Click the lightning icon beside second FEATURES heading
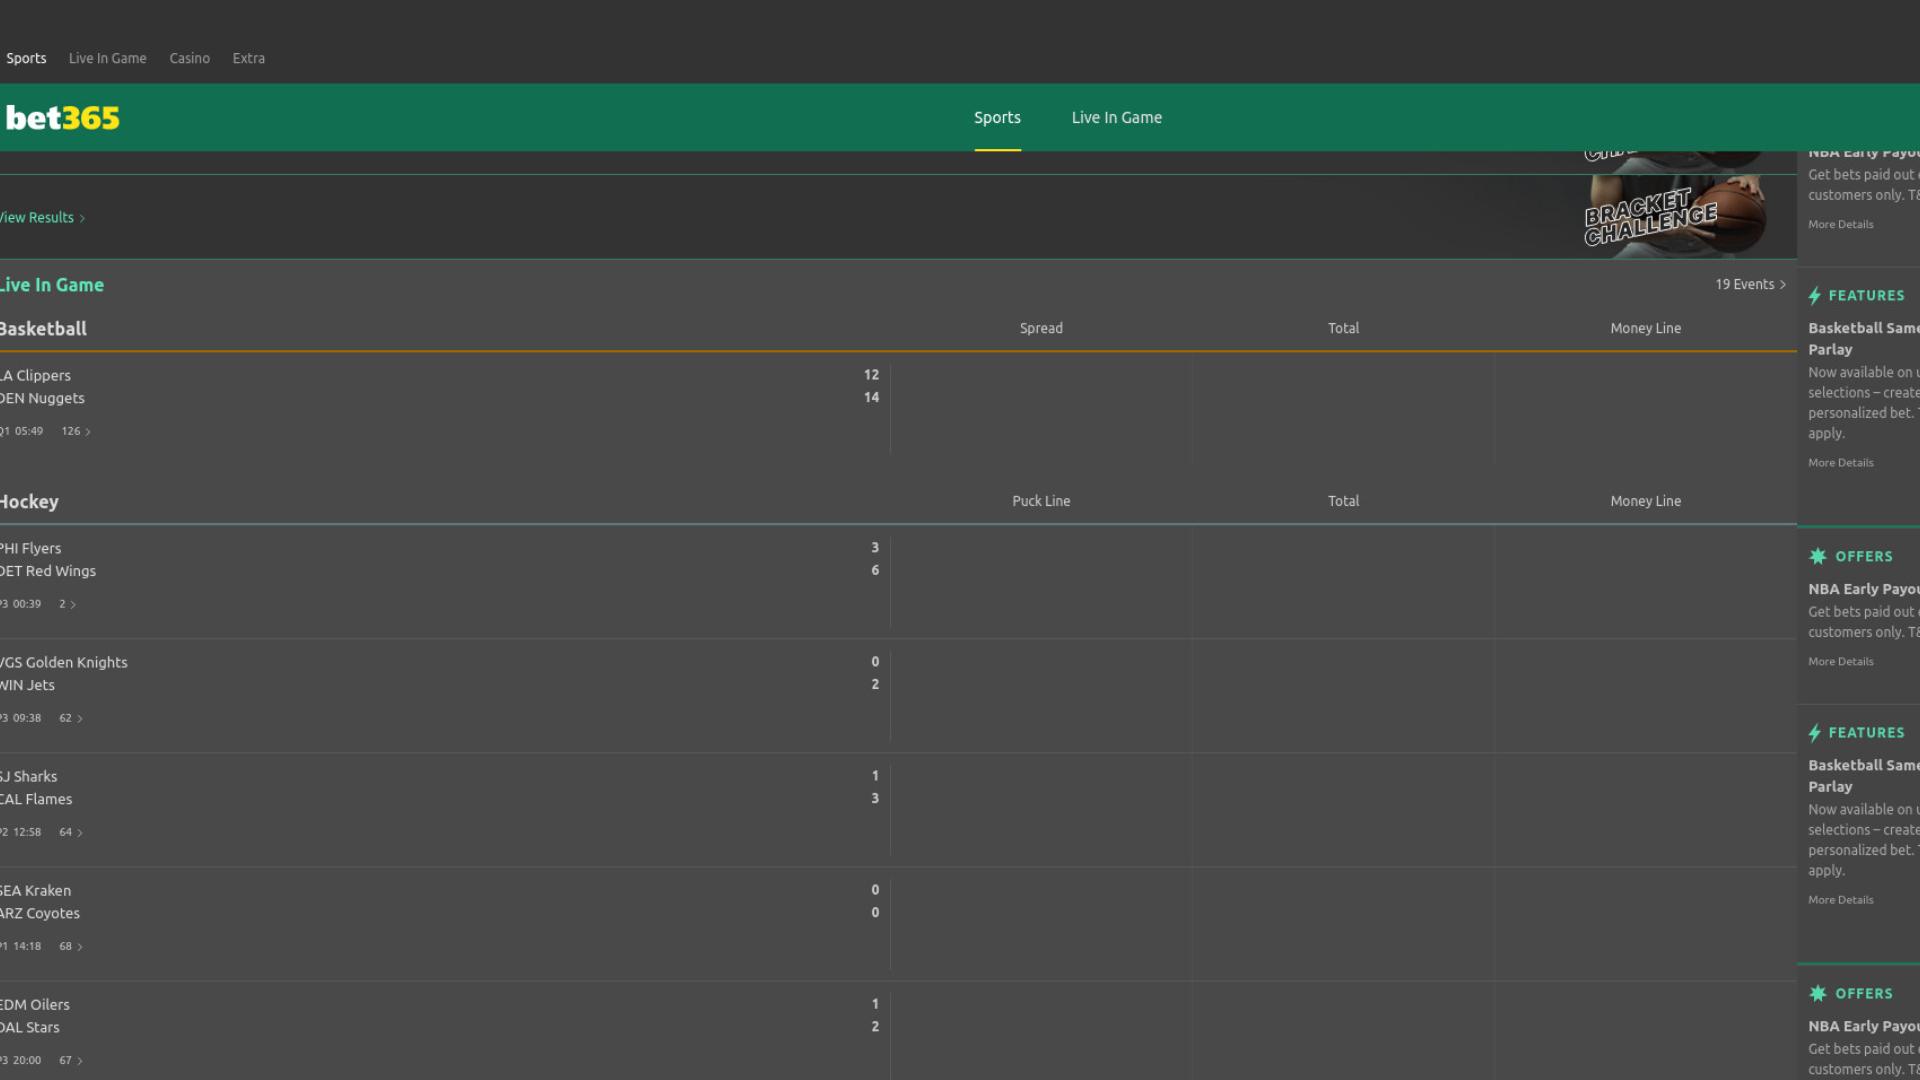The width and height of the screenshot is (1920, 1080). (1815, 733)
